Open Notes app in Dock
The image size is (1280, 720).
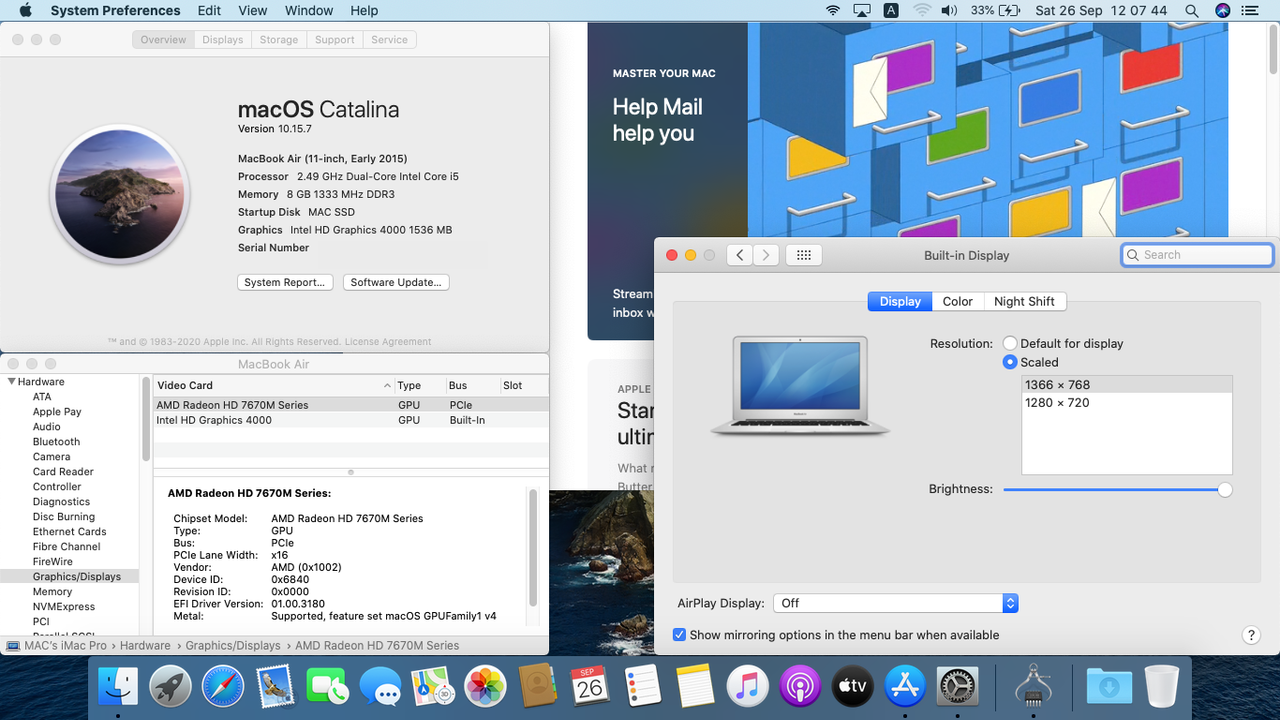(x=695, y=686)
